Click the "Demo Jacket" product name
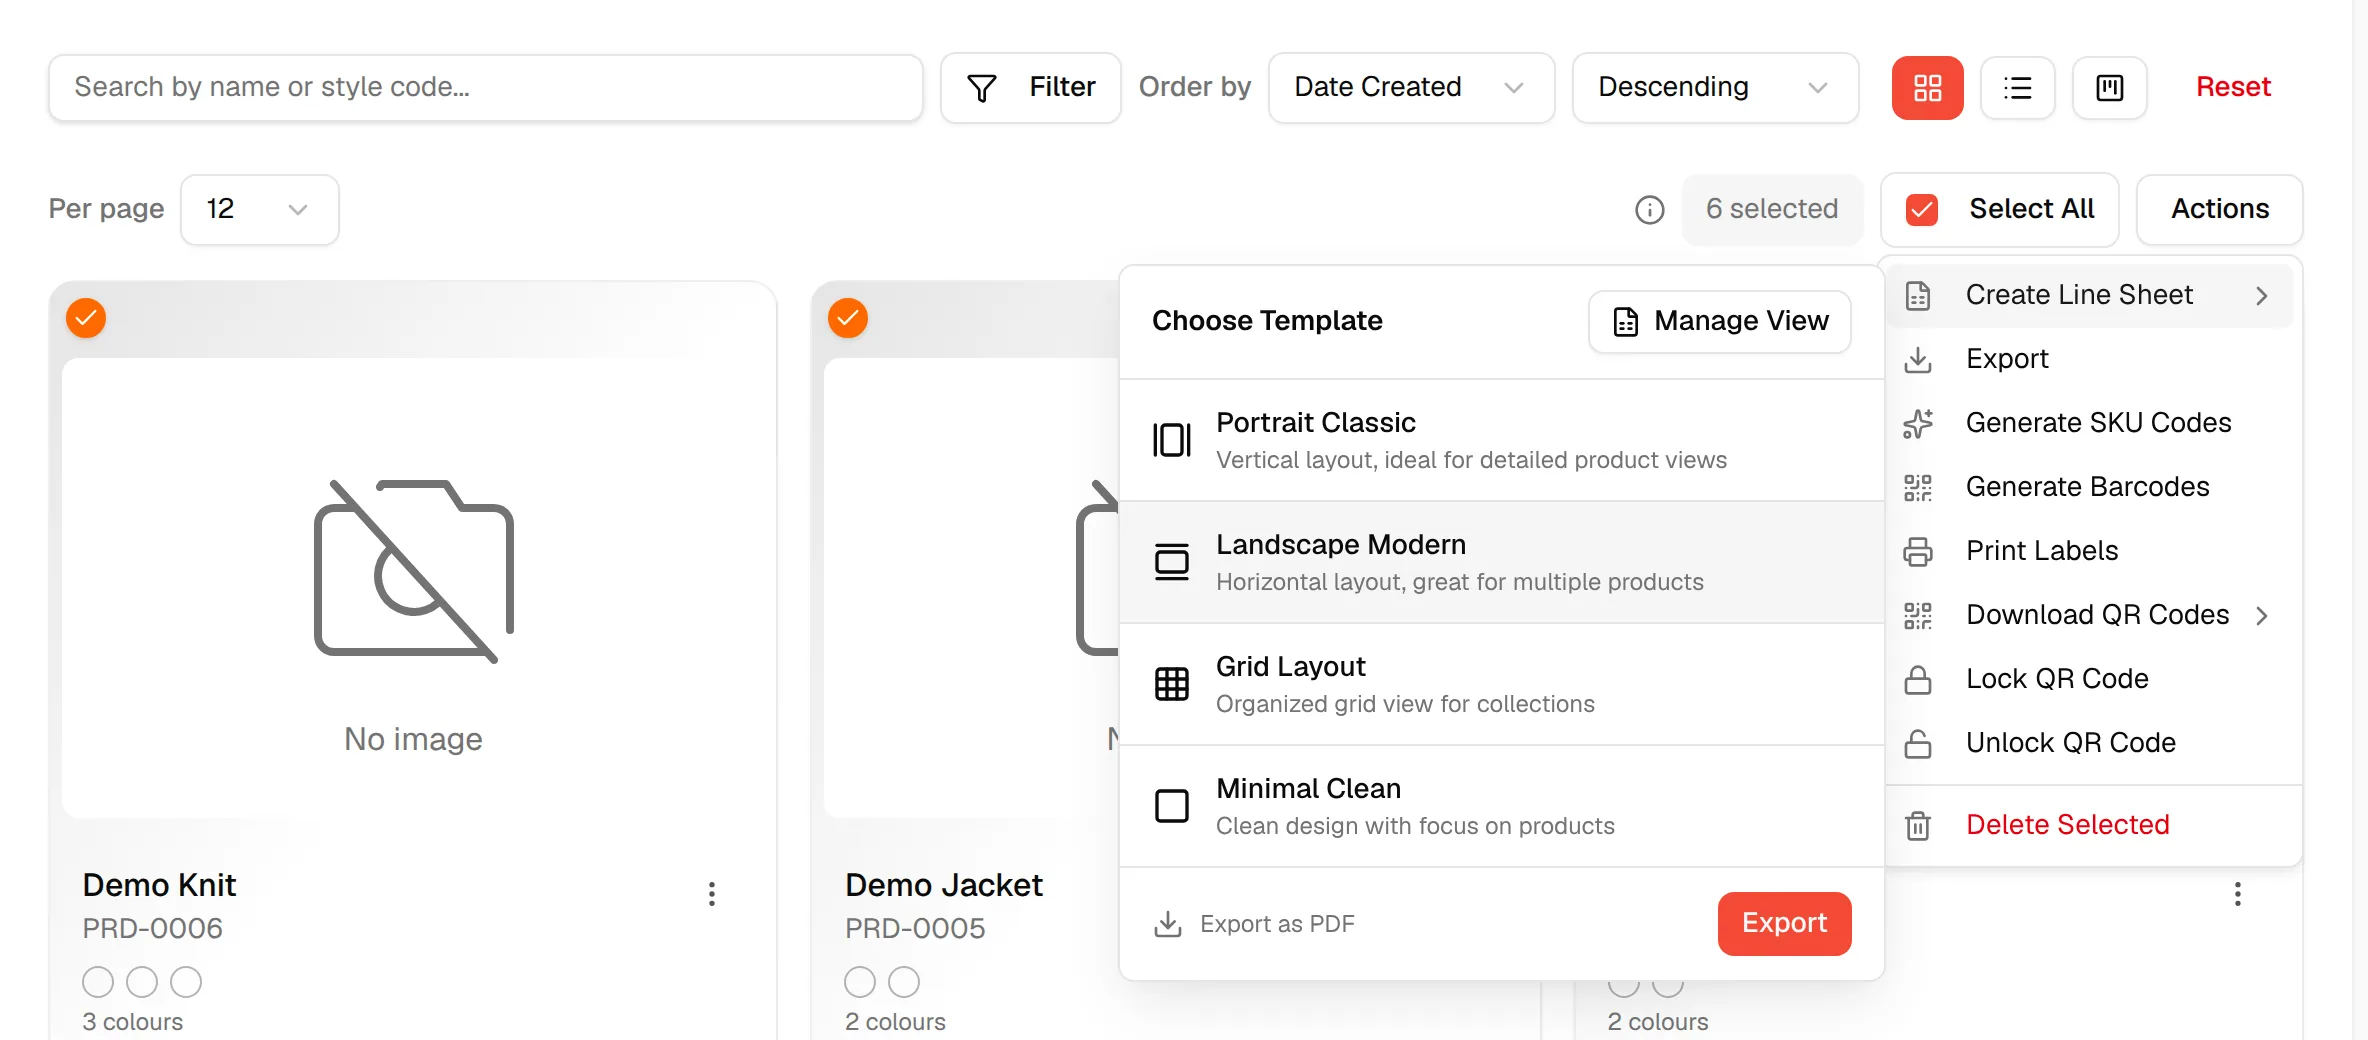 (x=943, y=886)
